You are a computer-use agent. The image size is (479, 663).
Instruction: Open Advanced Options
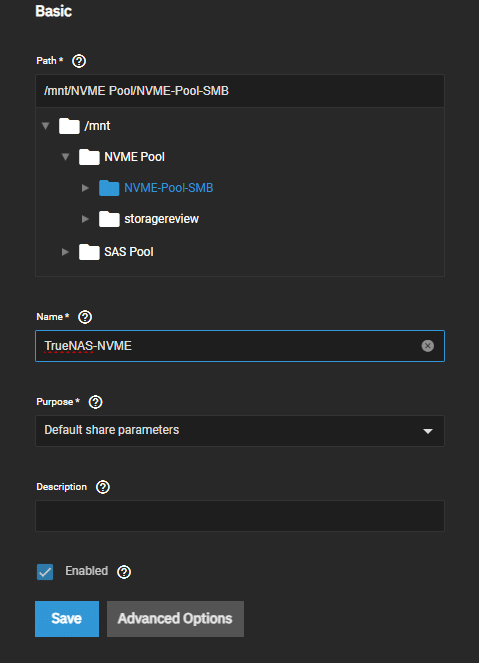click(x=175, y=619)
